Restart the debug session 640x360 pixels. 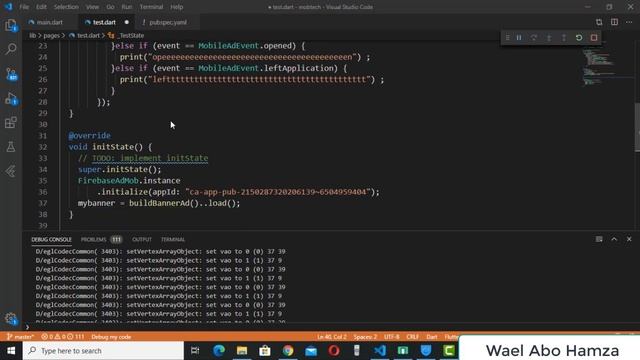coord(579,38)
